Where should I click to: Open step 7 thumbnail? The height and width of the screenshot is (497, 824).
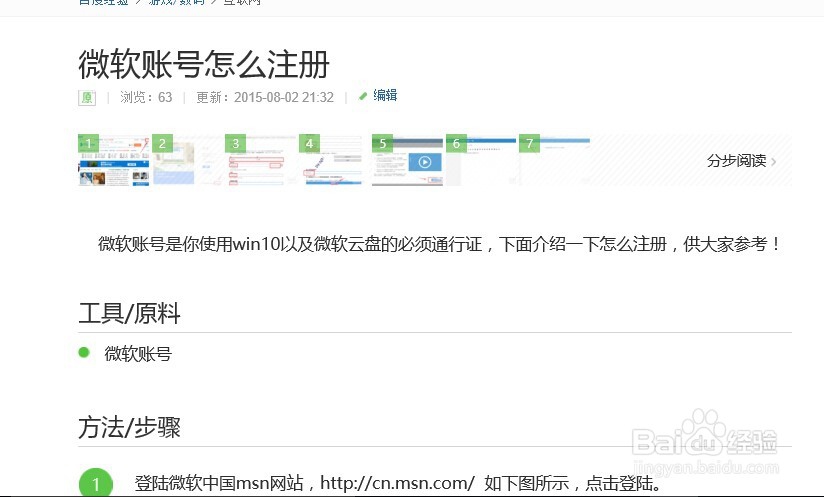pos(555,160)
